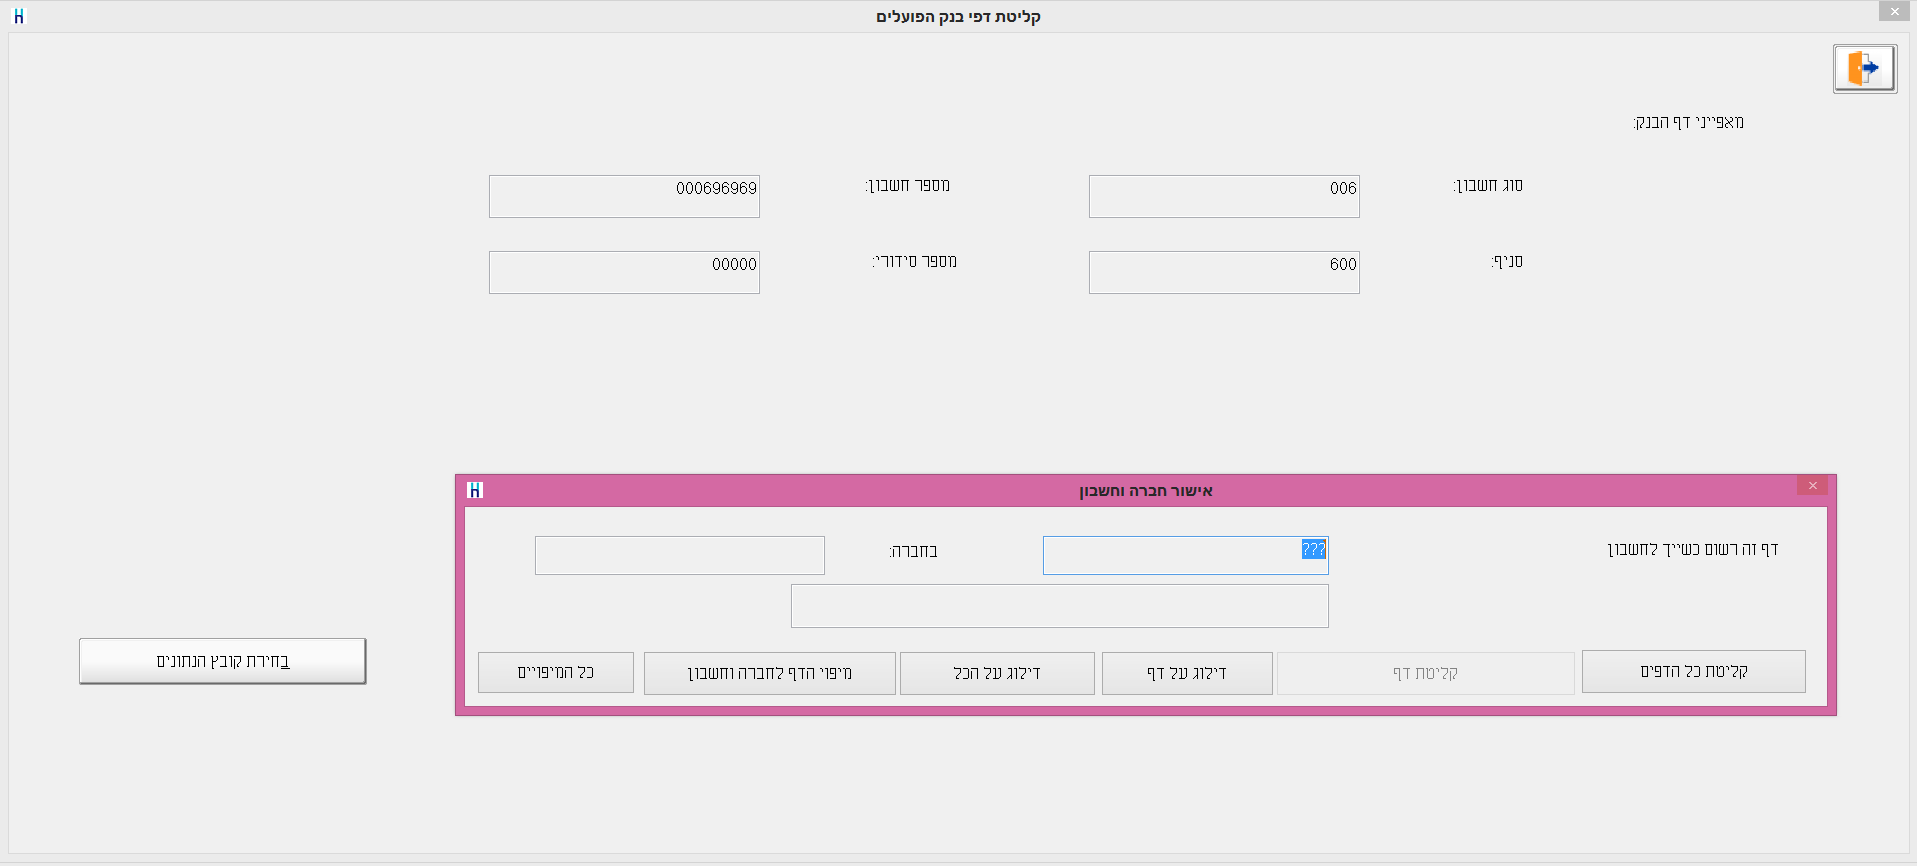1917x866 pixels.
Task: Open כל המיפויים
Action: [x=555, y=672]
